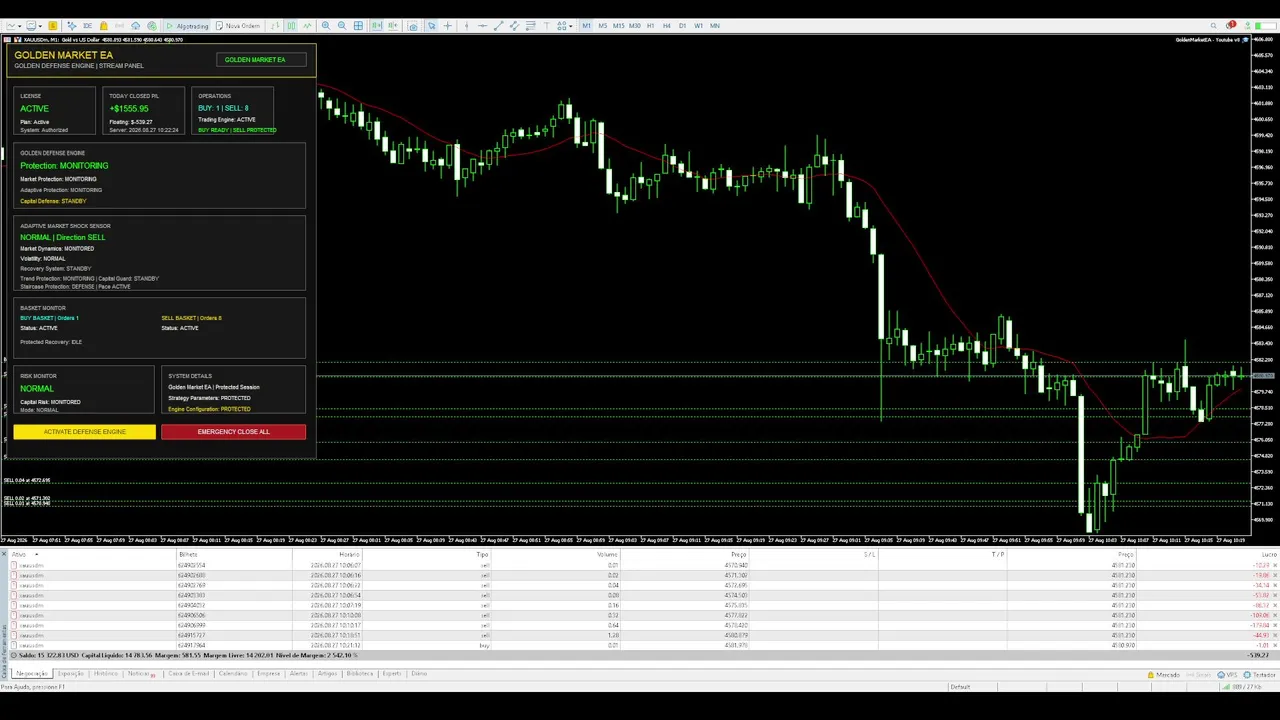This screenshot has width=1280, height=720.
Task: Switch to the H1 timeframe
Action: tap(651, 26)
